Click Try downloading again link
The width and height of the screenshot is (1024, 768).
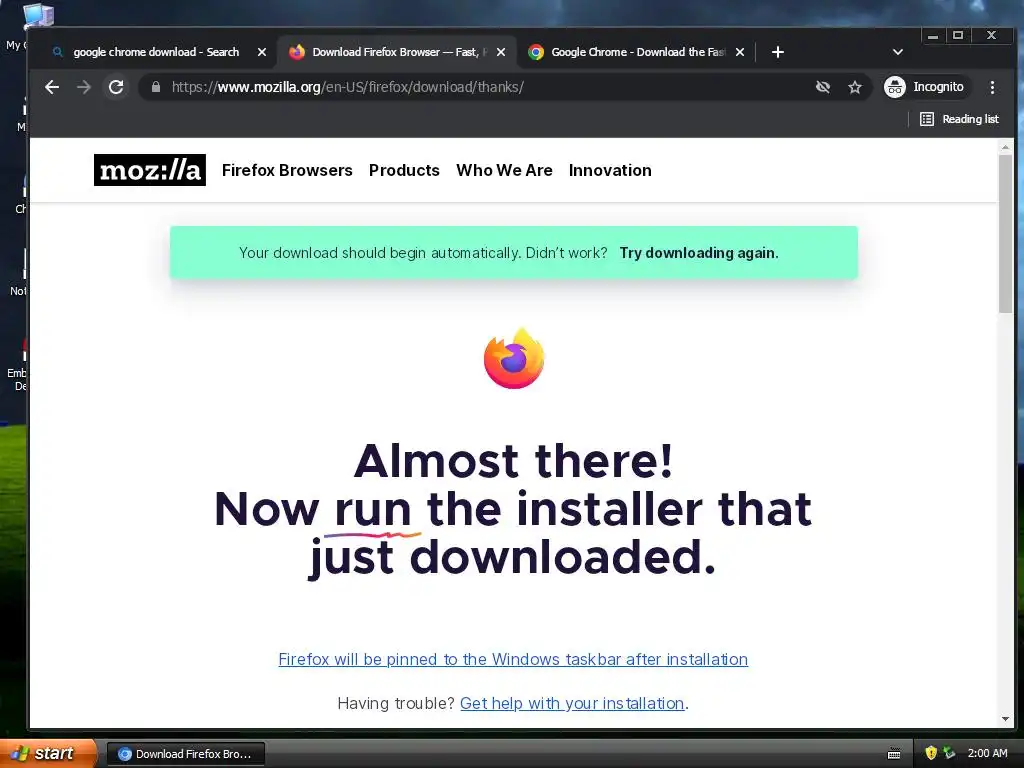[x=699, y=253]
